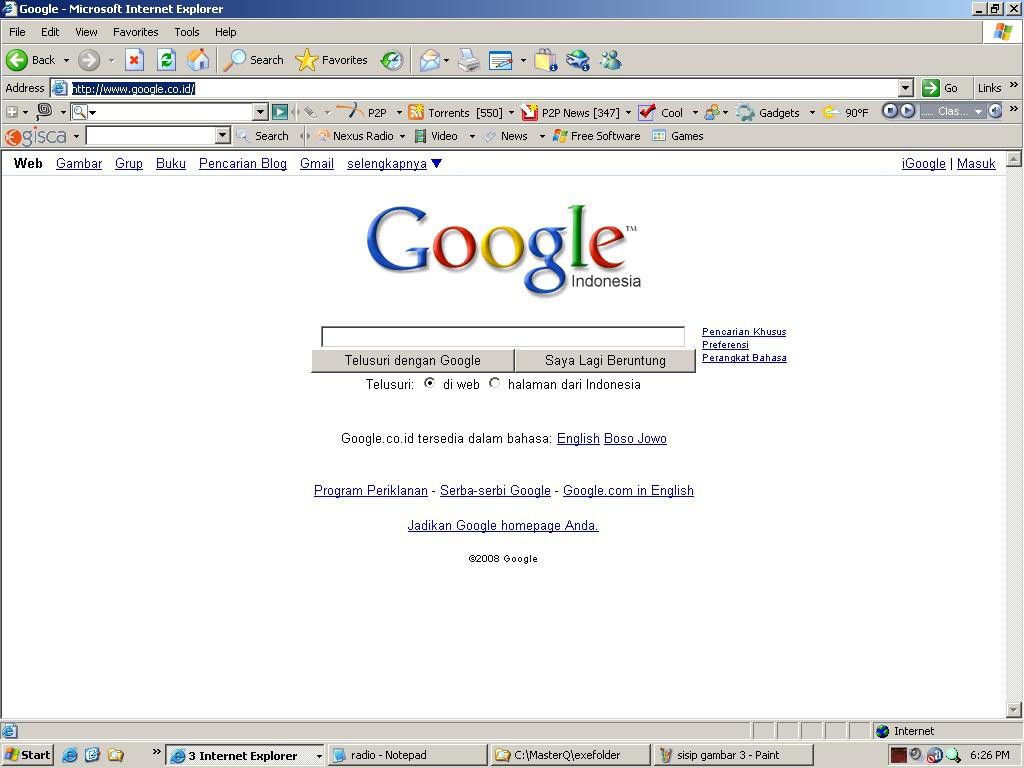Expand the Address bar dropdown arrow
Screen dimensions: 1024x768
905,88
